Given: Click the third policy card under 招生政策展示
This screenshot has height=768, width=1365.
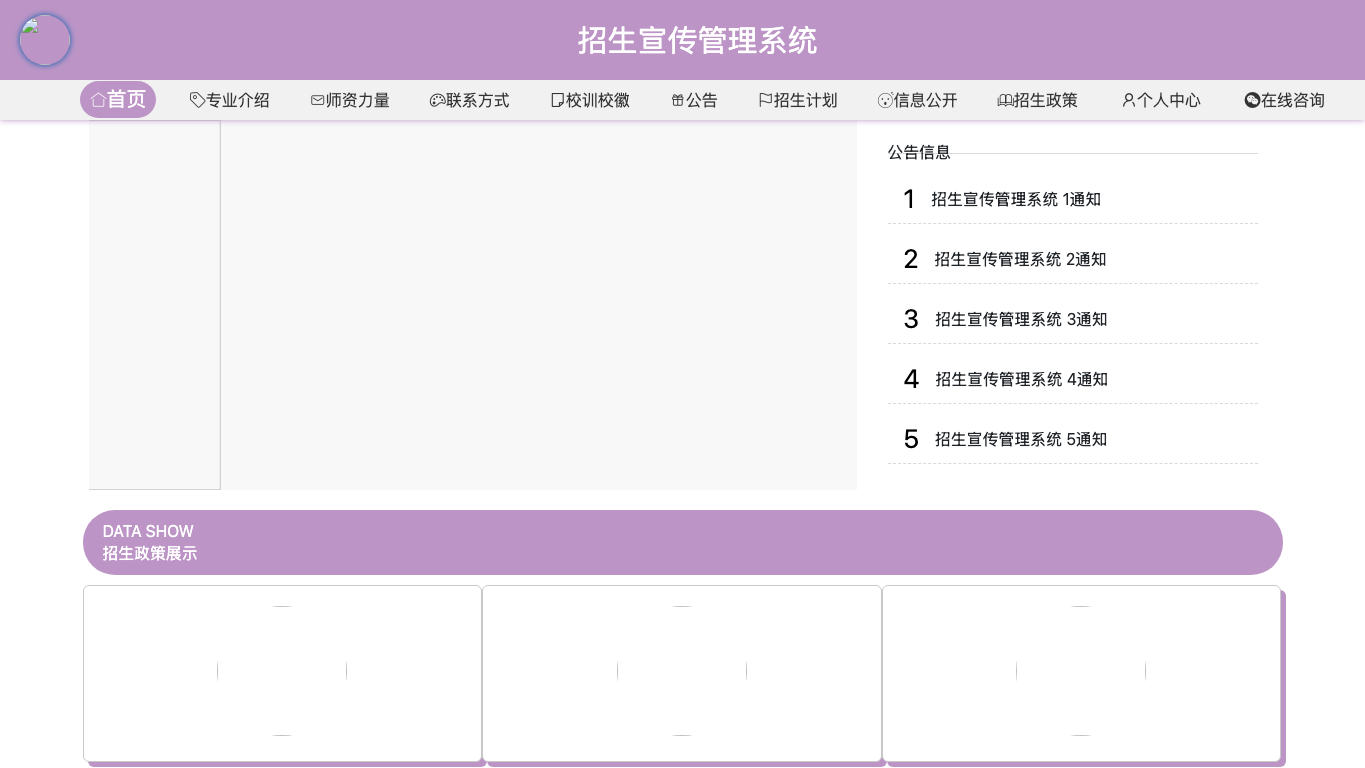Looking at the screenshot, I should click(x=1081, y=673).
